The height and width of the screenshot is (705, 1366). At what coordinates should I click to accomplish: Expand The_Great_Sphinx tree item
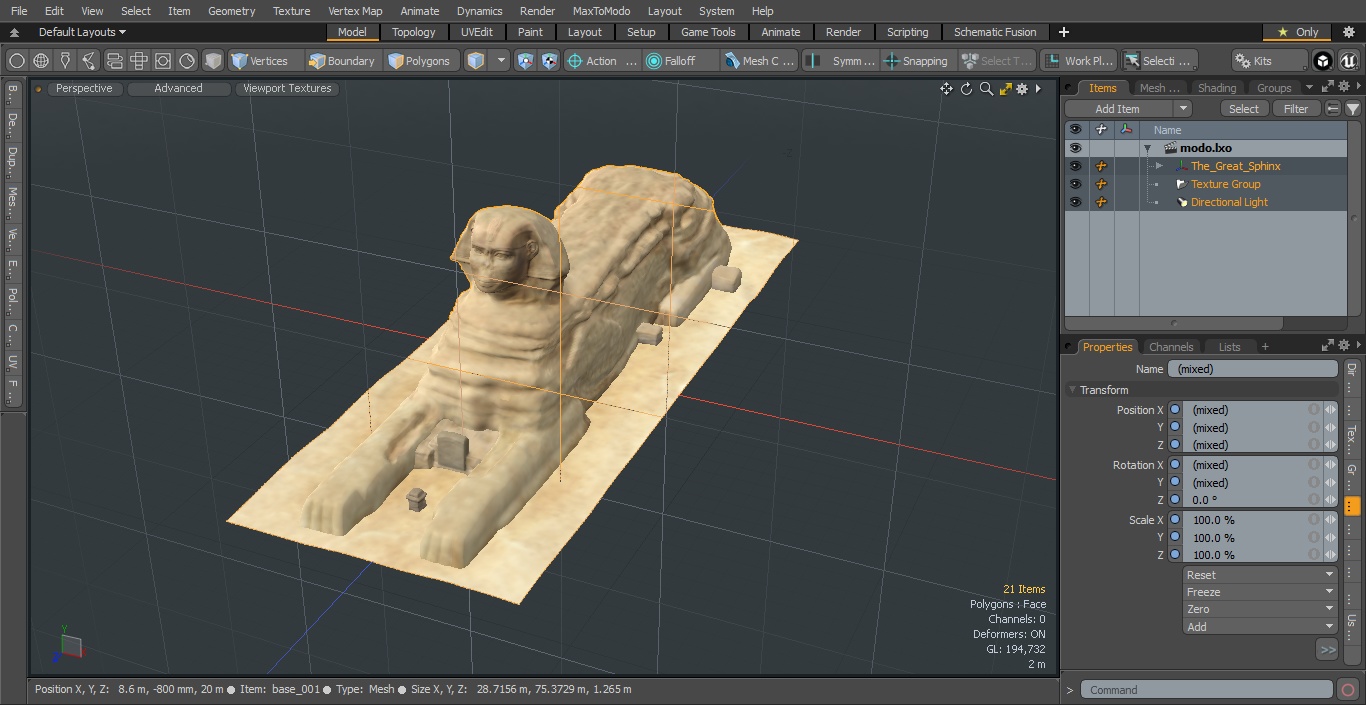point(1158,166)
